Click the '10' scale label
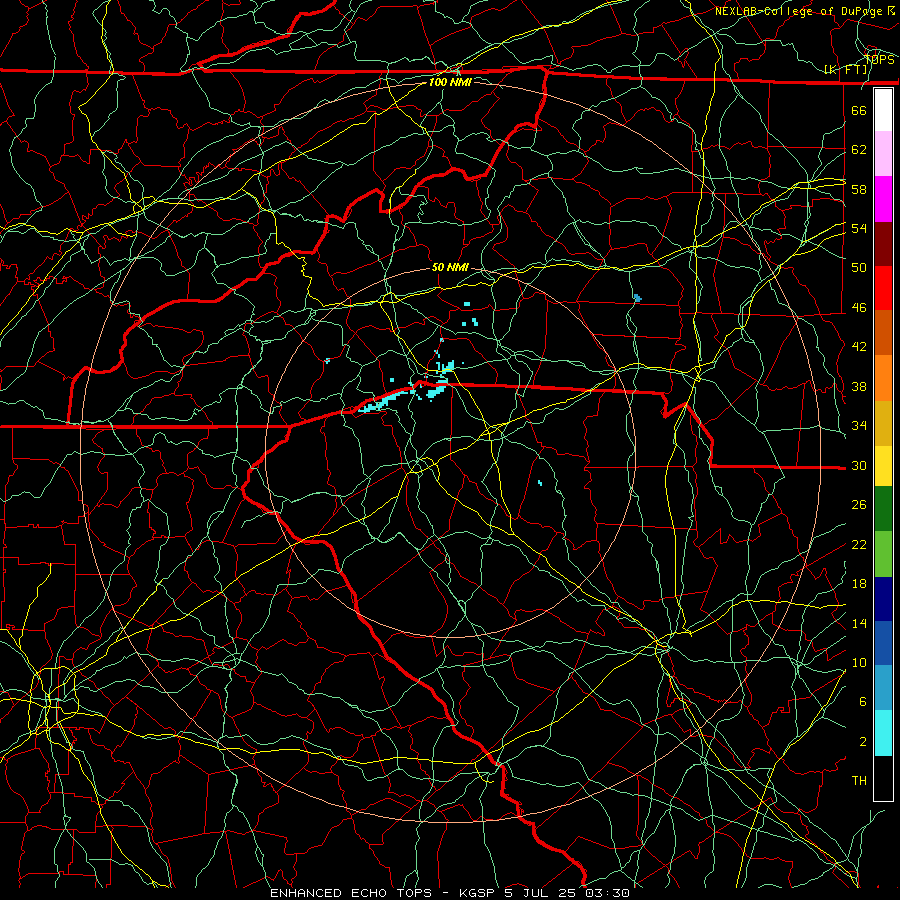Image resolution: width=900 pixels, height=900 pixels. (859, 663)
